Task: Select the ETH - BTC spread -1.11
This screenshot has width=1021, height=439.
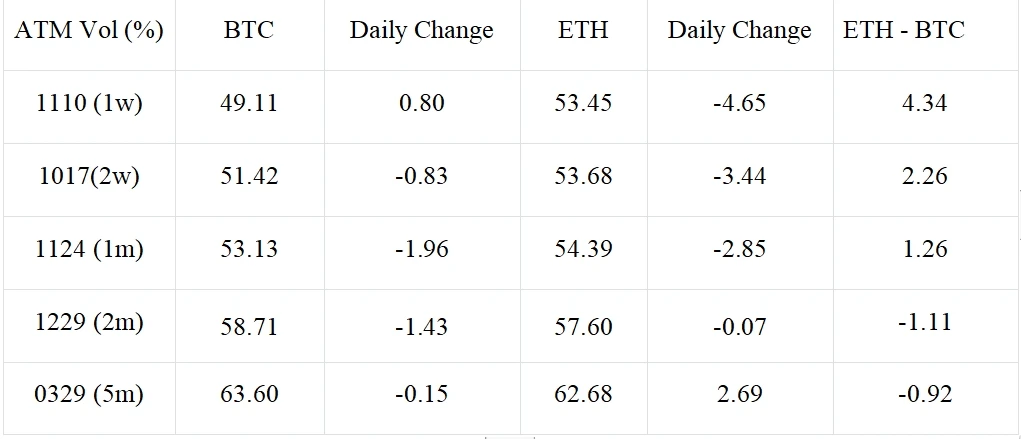Action: pos(924,322)
